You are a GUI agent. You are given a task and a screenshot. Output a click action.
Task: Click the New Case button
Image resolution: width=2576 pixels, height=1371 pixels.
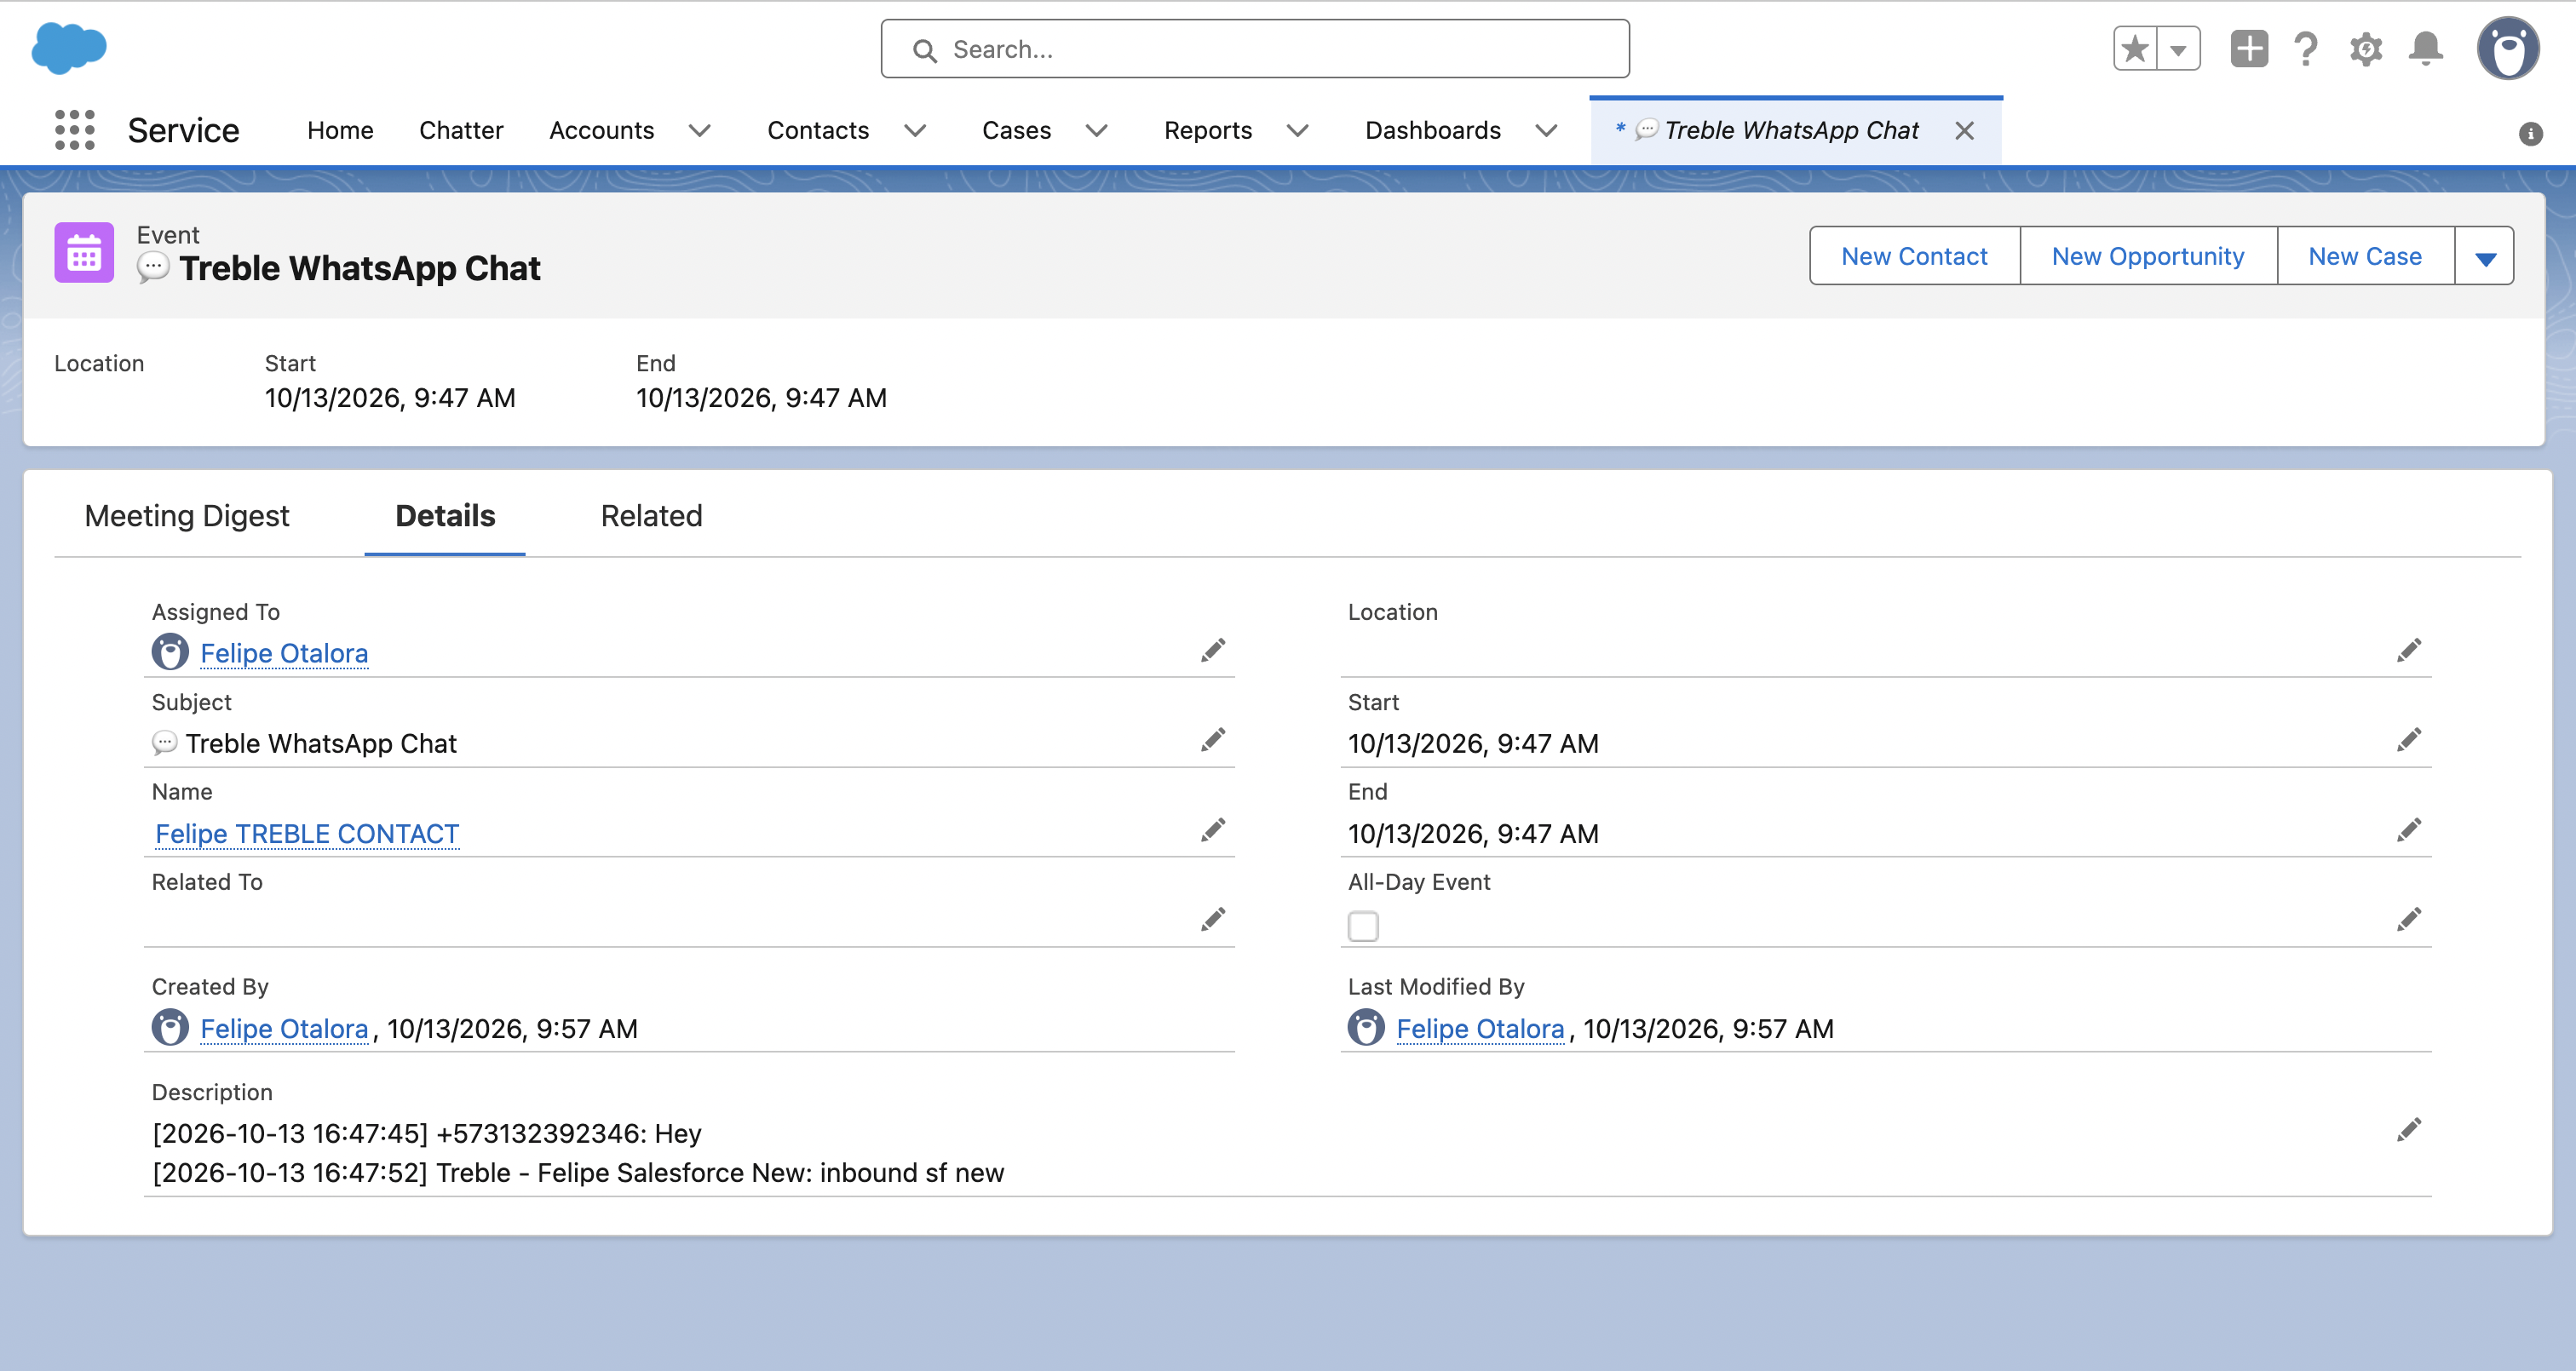(x=2366, y=256)
